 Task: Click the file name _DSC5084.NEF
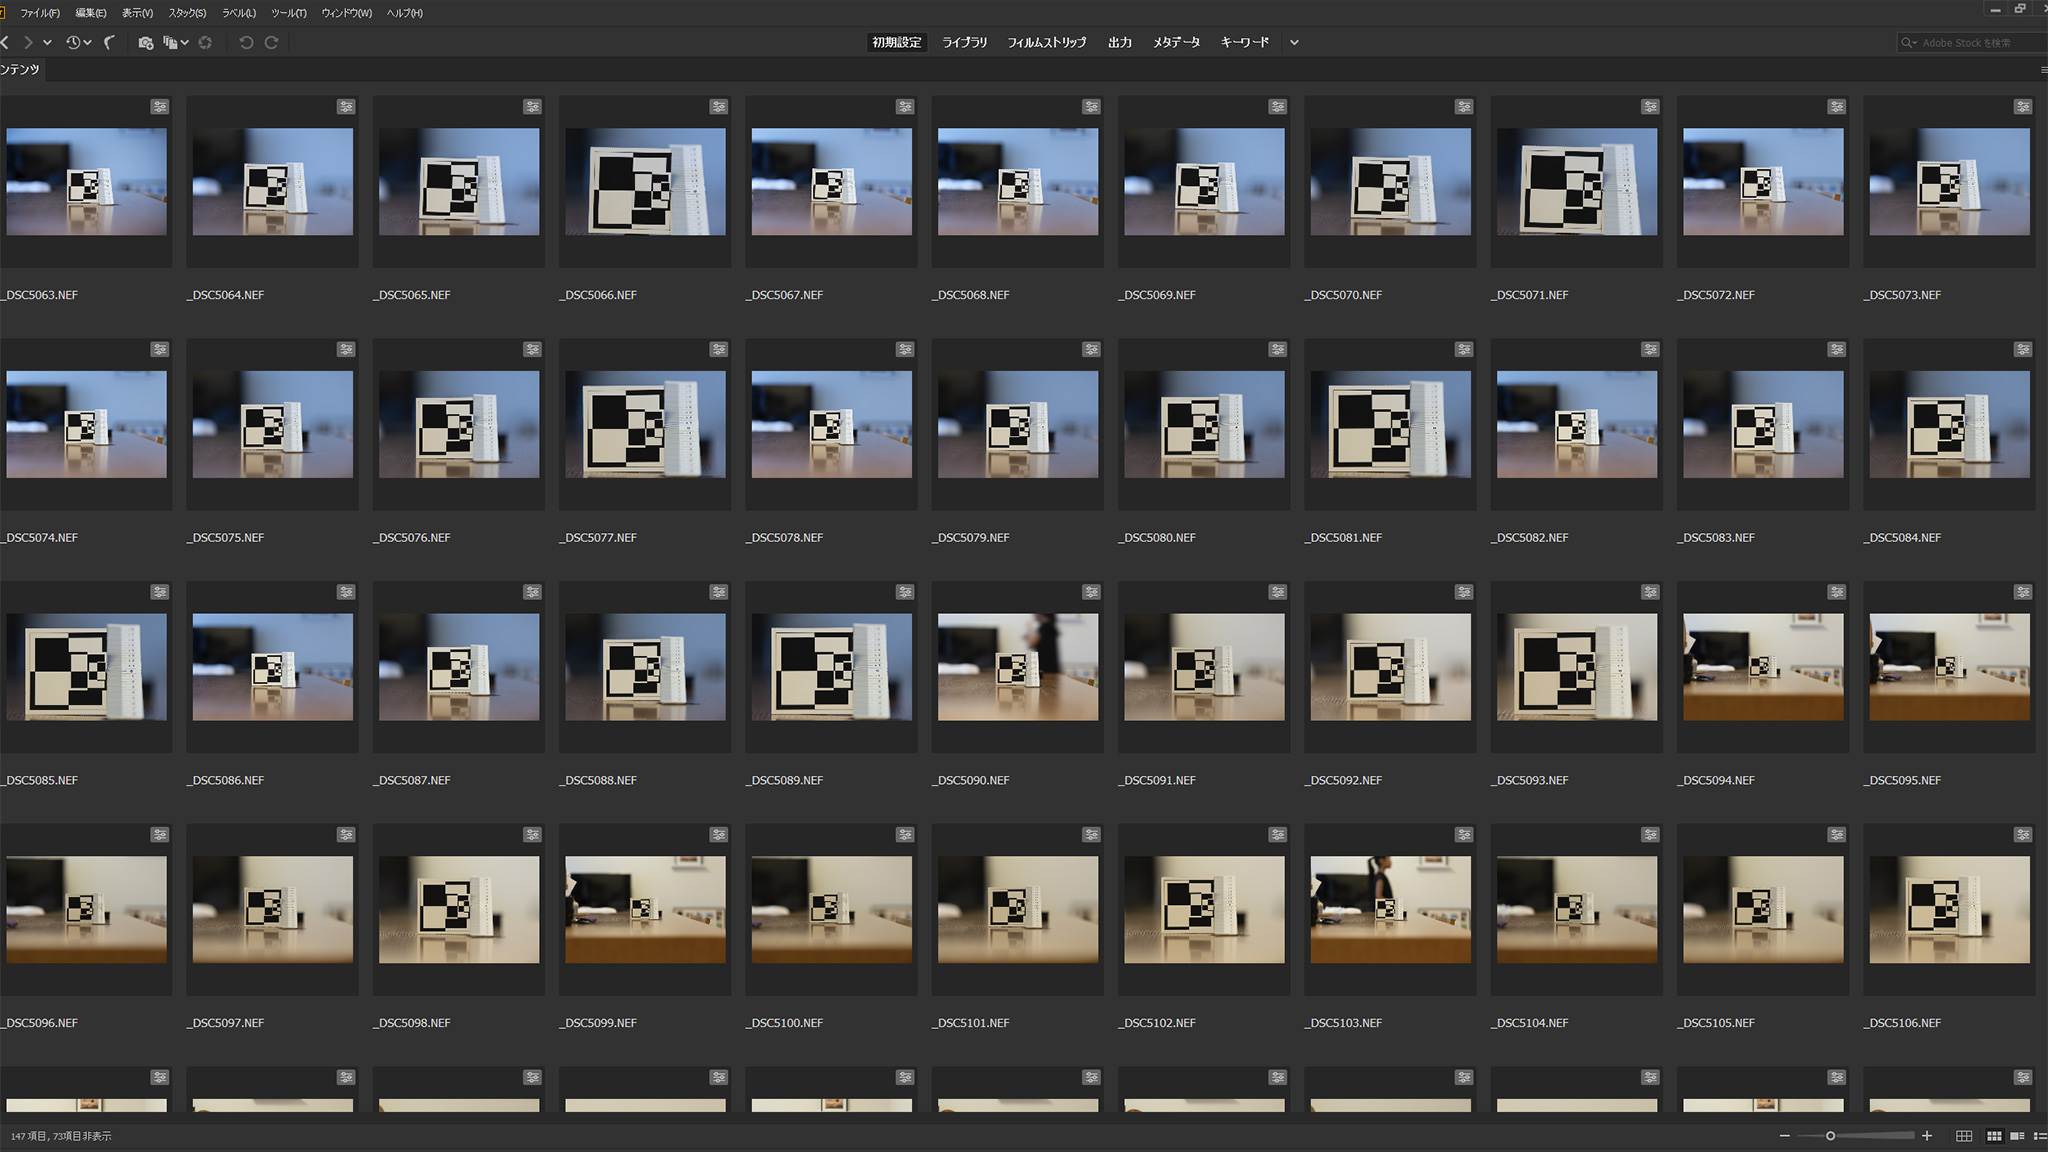coord(1902,538)
